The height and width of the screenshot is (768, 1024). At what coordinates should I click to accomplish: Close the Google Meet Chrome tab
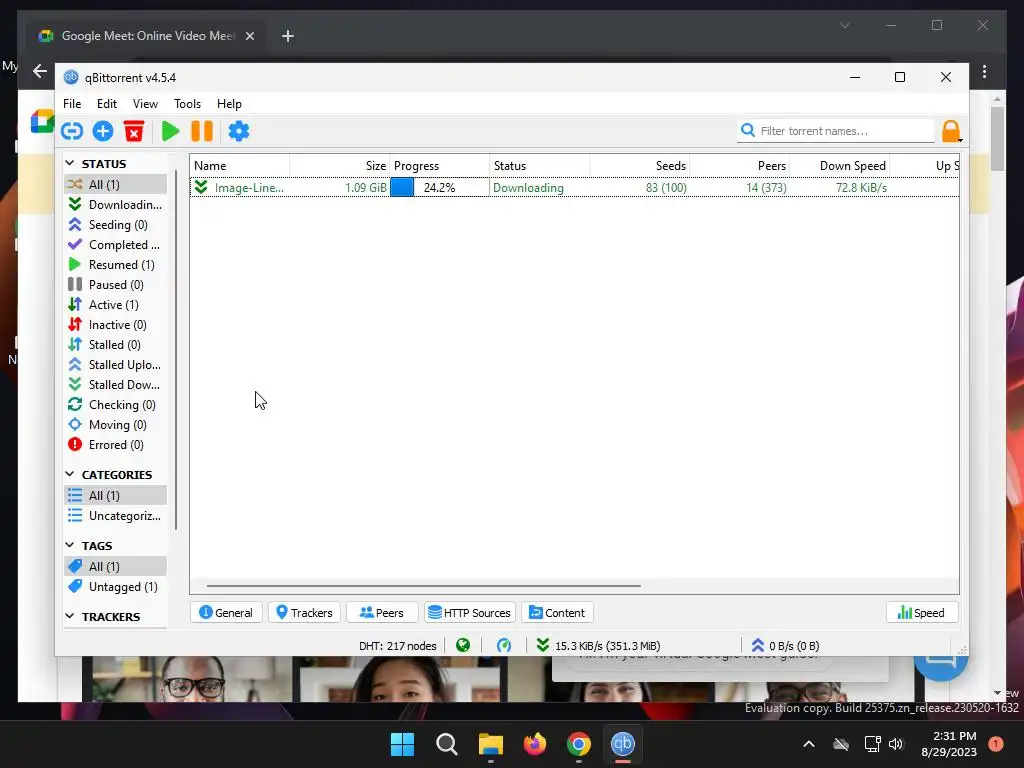pos(249,36)
